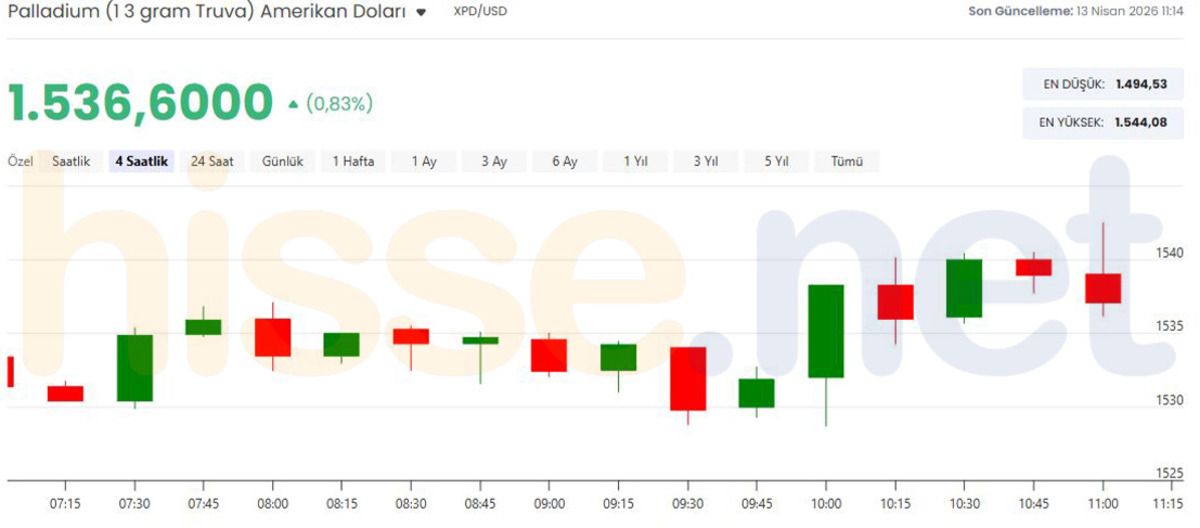Click the green up-triangle change indicator
The image size is (1200, 528).
pyautogui.click(x=292, y=103)
